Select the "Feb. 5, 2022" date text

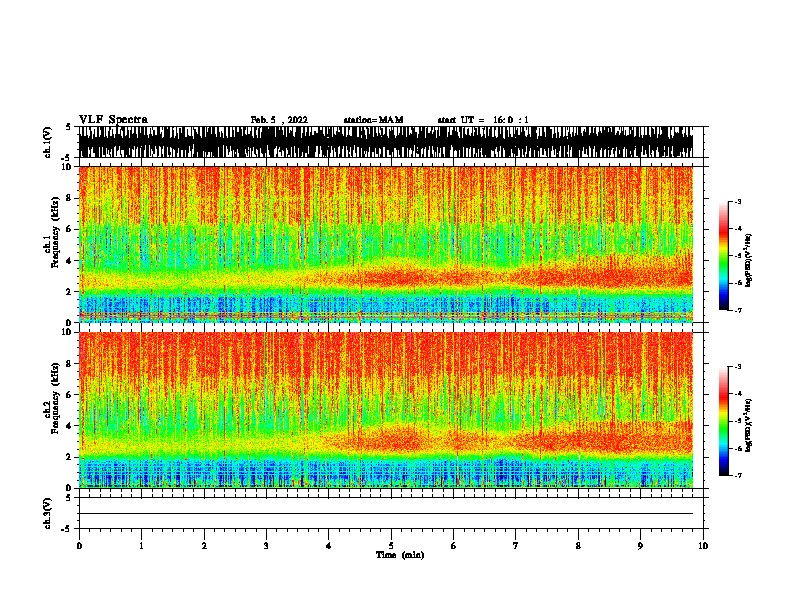(x=279, y=120)
